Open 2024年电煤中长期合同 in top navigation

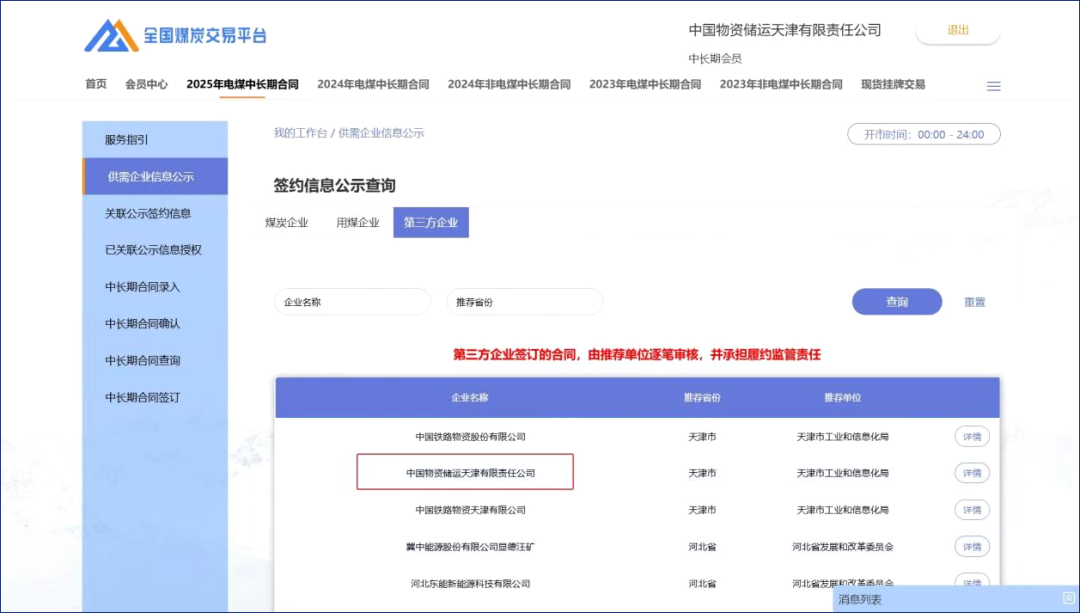(373, 84)
